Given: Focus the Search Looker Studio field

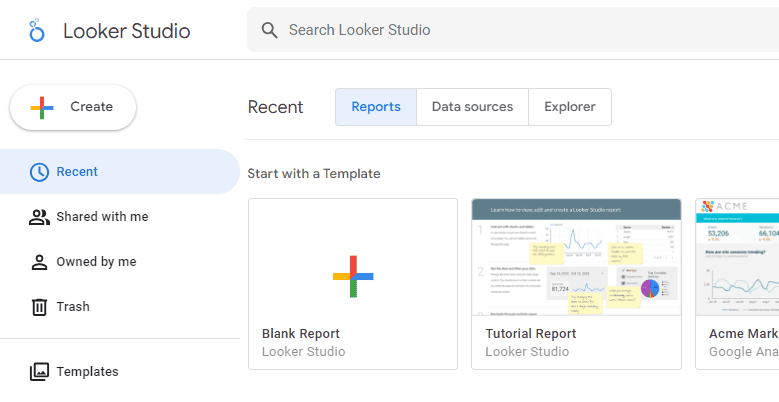Looking at the screenshot, I should tap(513, 30).
